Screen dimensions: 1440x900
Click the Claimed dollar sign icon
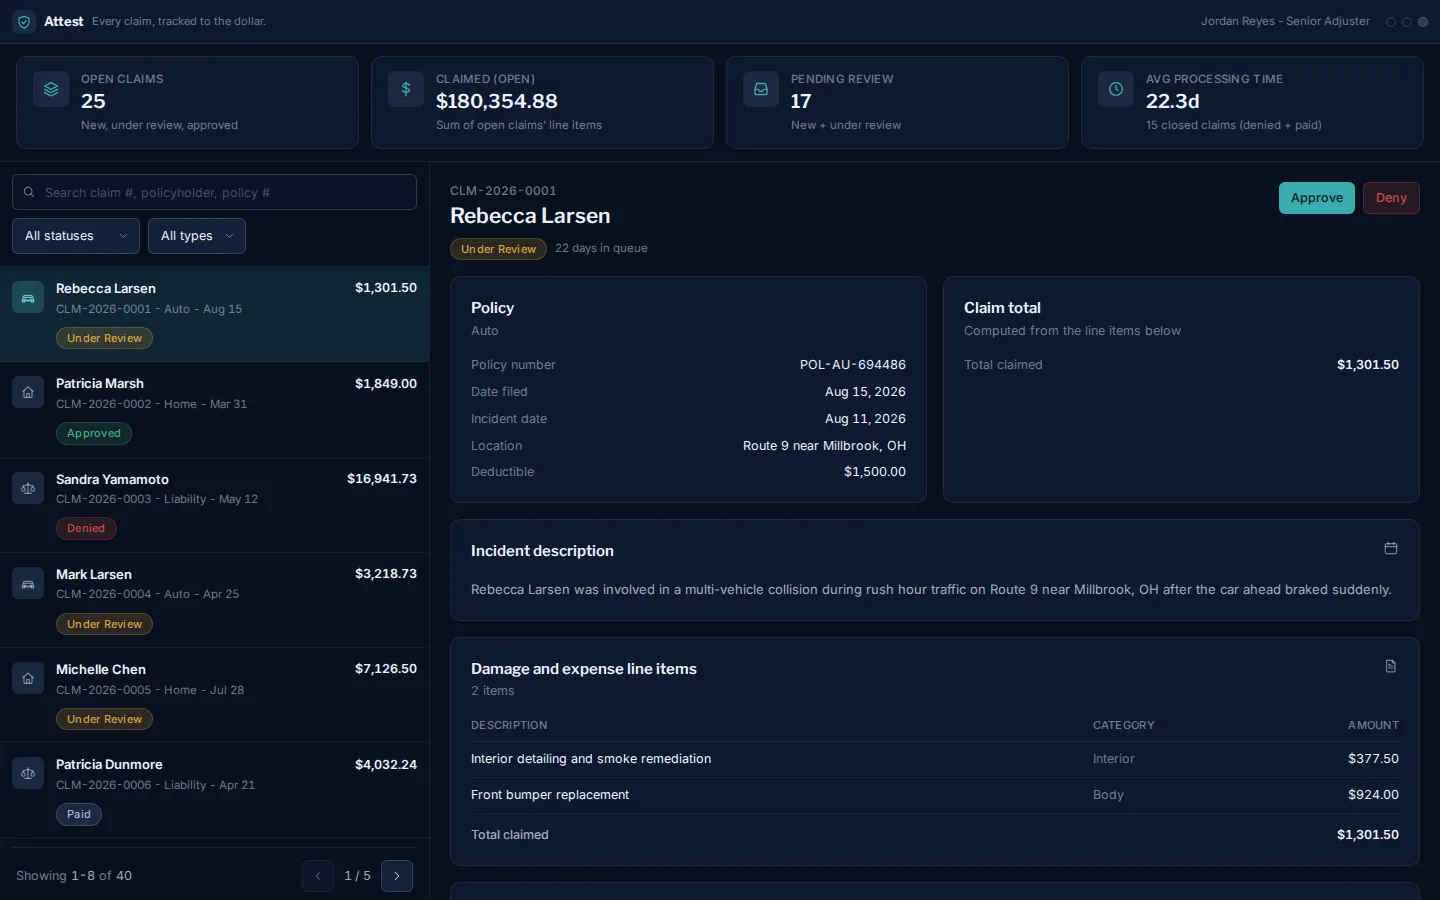[406, 89]
